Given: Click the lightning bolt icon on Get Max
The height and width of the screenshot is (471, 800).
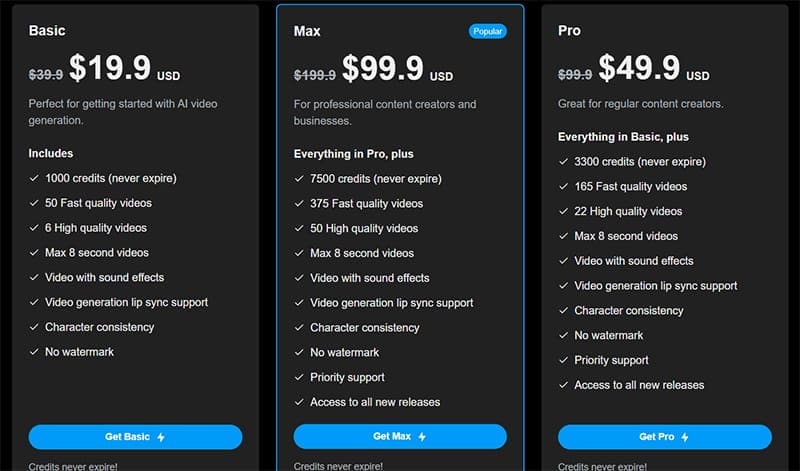Looking at the screenshot, I should [422, 437].
